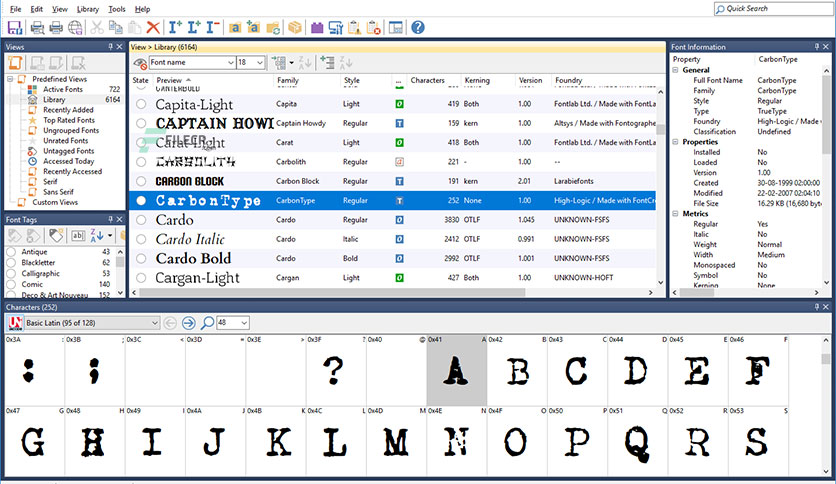Toggle state circle for Carbon Block font
Image resolution: width=836 pixels, height=484 pixels.
[x=141, y=181]
